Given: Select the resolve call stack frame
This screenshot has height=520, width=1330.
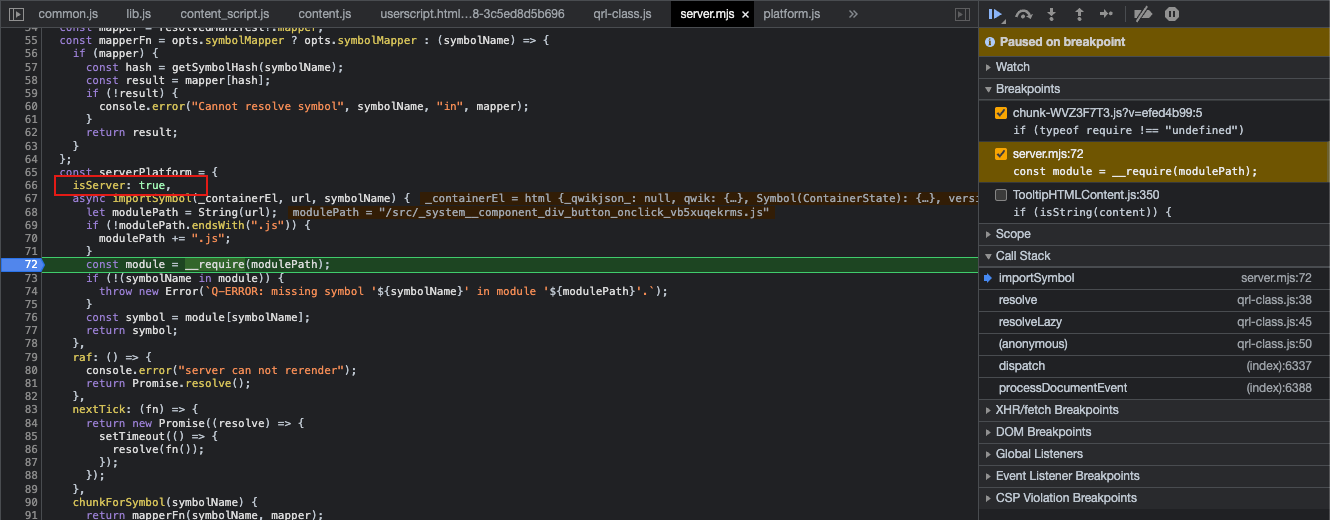Looking at the screenshot, I should click(1154, 300).
